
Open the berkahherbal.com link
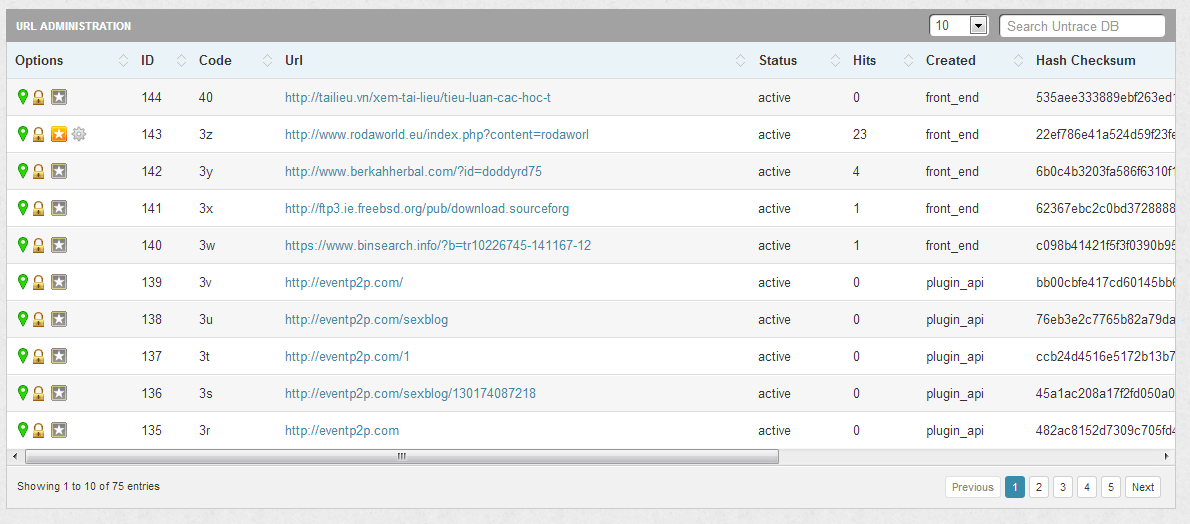coord(414,172)
